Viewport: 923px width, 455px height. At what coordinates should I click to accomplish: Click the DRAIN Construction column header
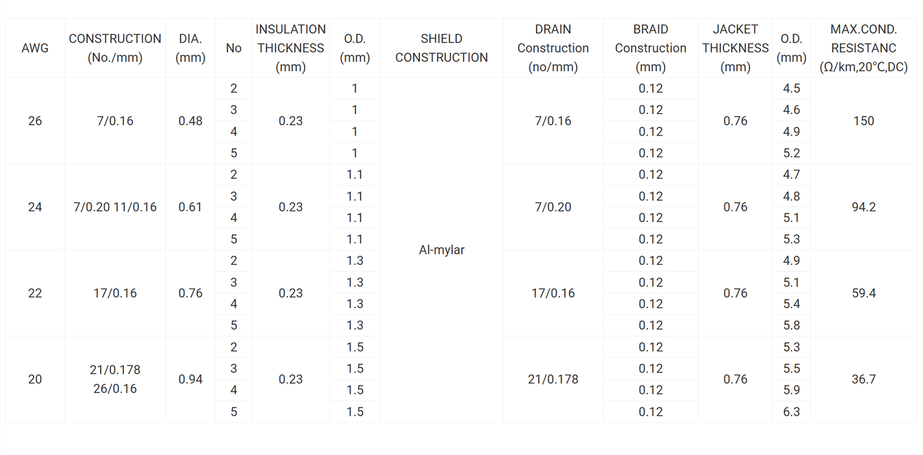[x=553, y=48]
